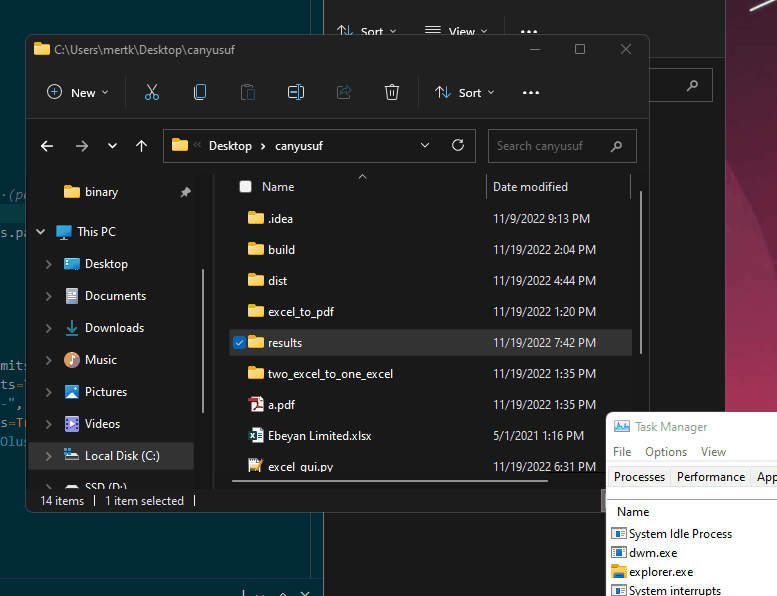Refresh the canyusuf folder view
The height and width of the screenshot is (596, 777).
point(458,145)
